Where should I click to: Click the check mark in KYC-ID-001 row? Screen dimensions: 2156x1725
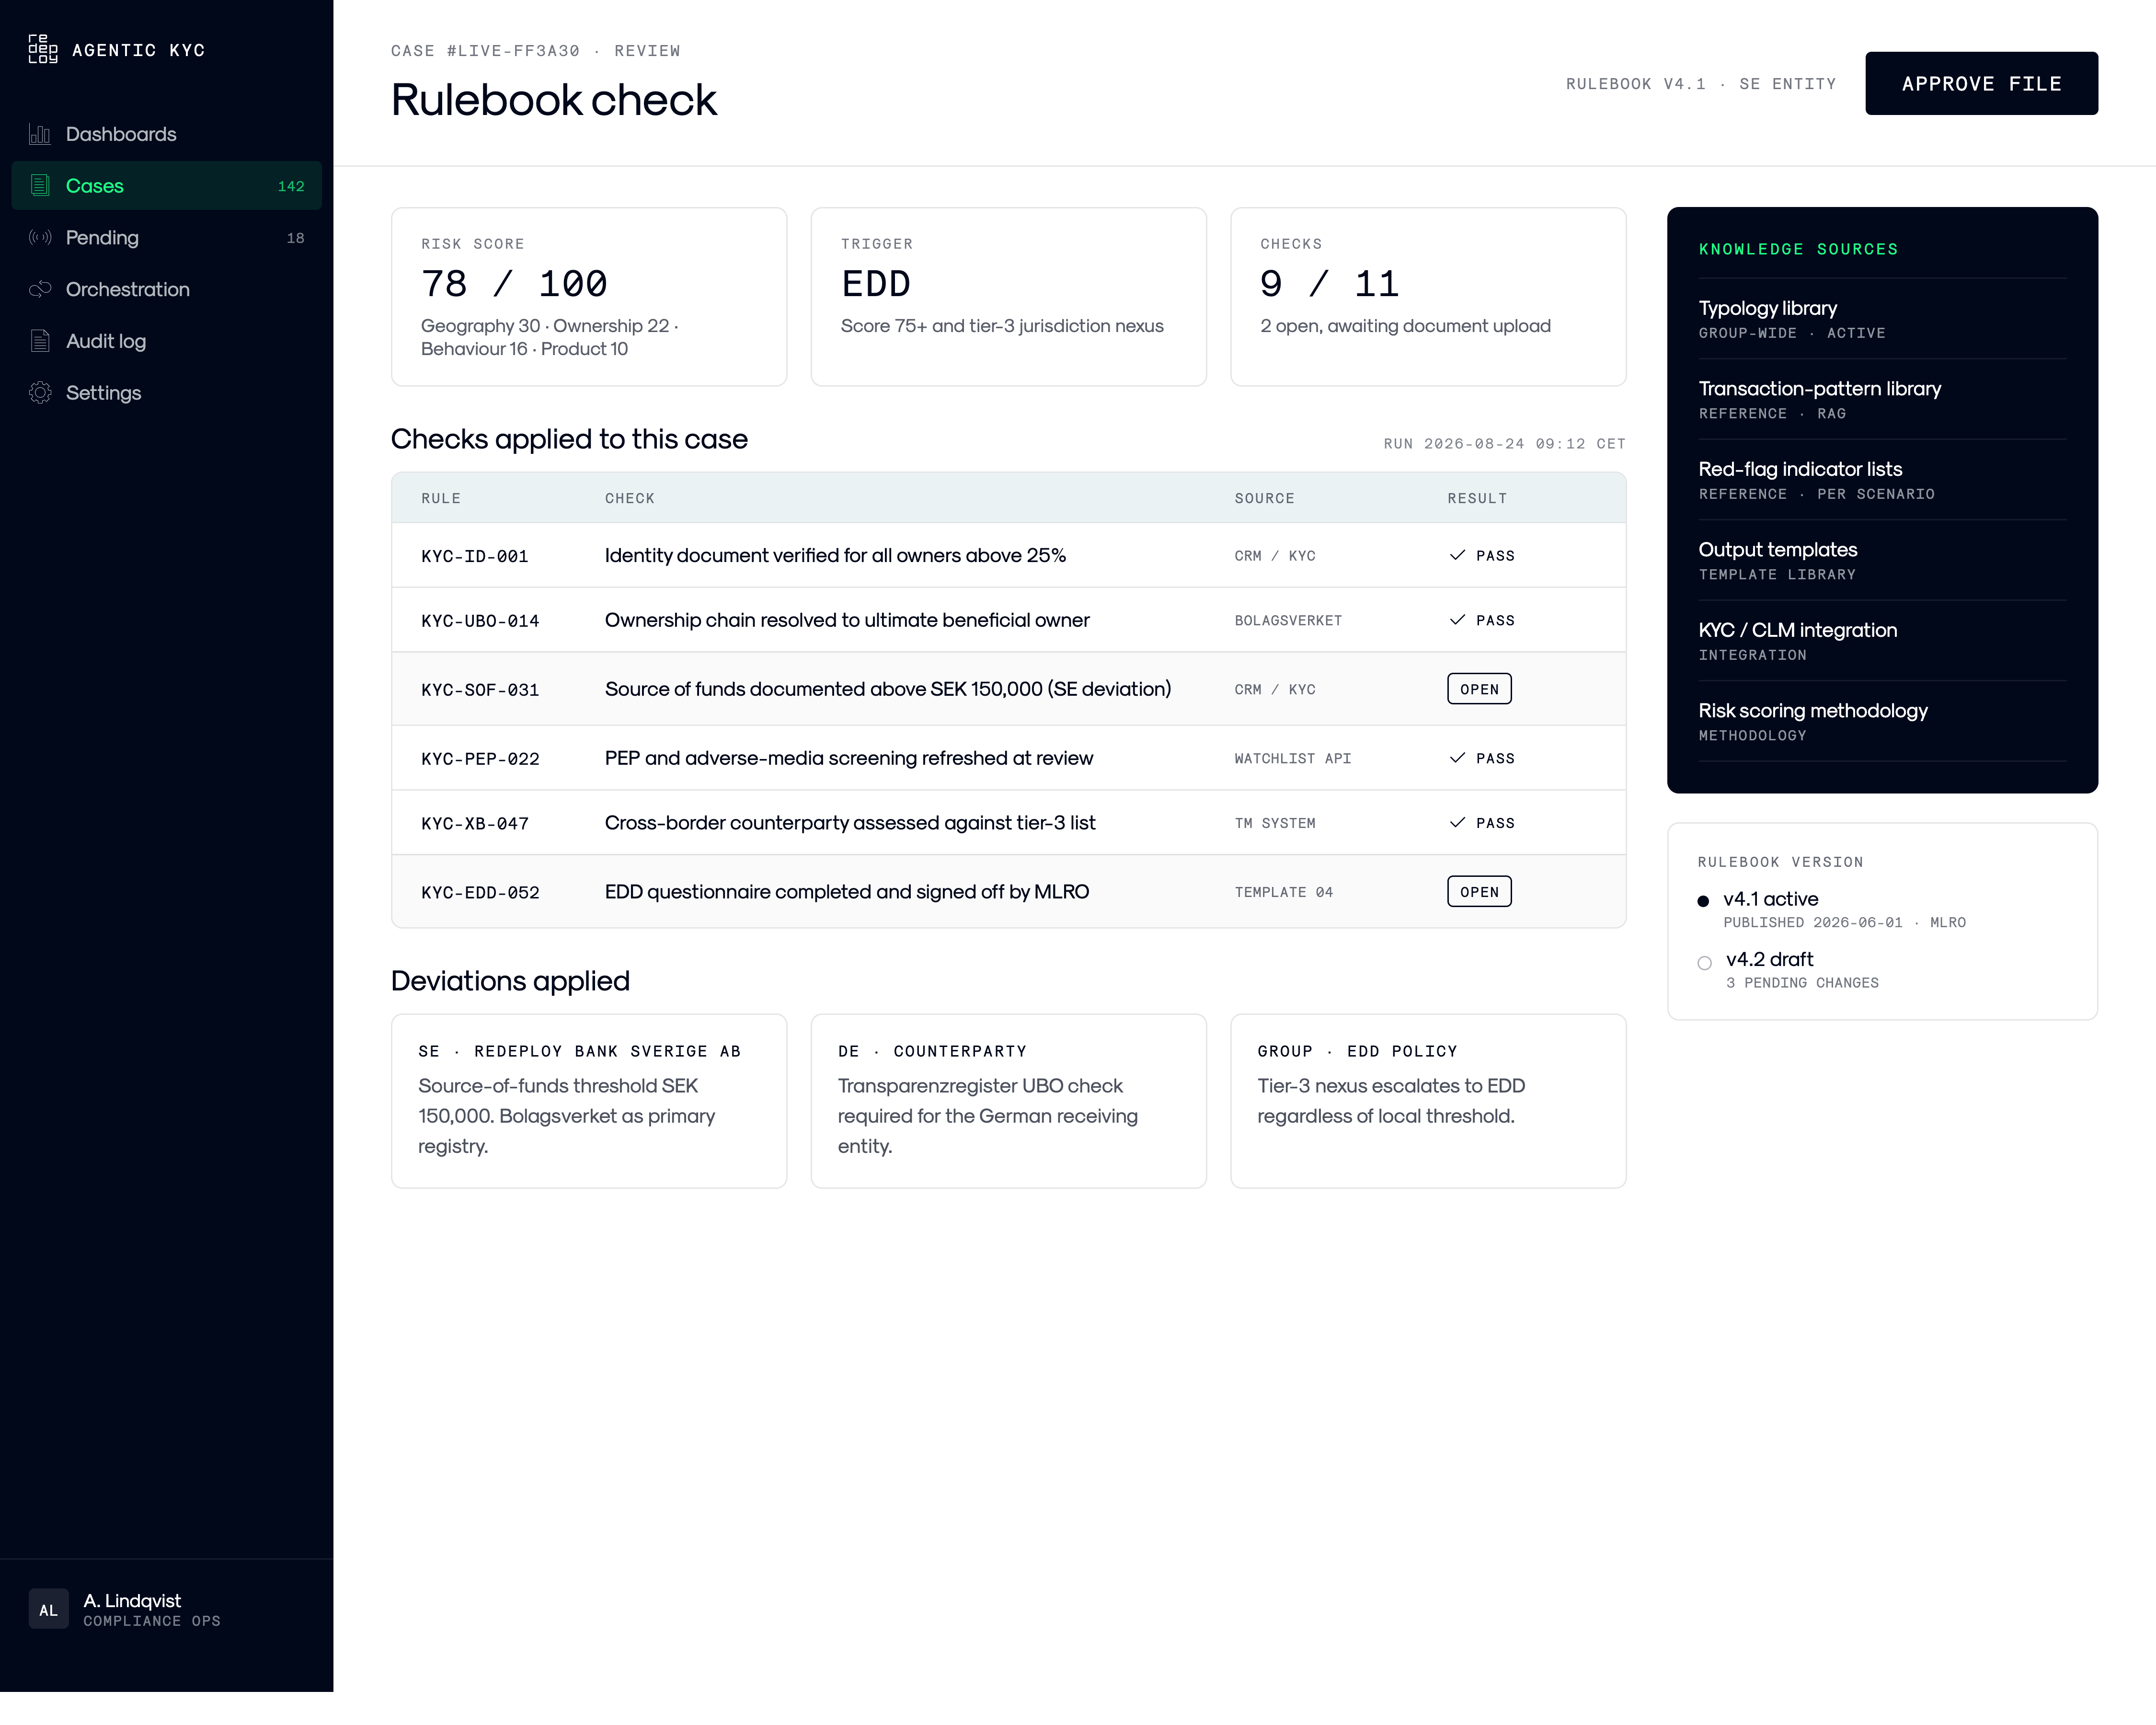(x=1457, y=556)
